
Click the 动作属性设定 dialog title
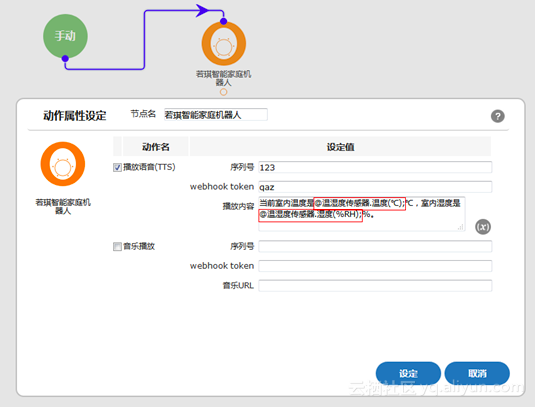pos(75,116)
